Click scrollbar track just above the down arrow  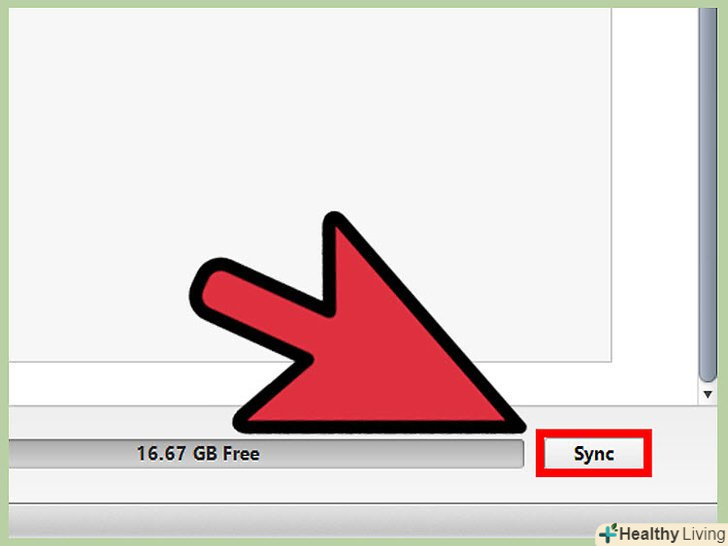708,384
